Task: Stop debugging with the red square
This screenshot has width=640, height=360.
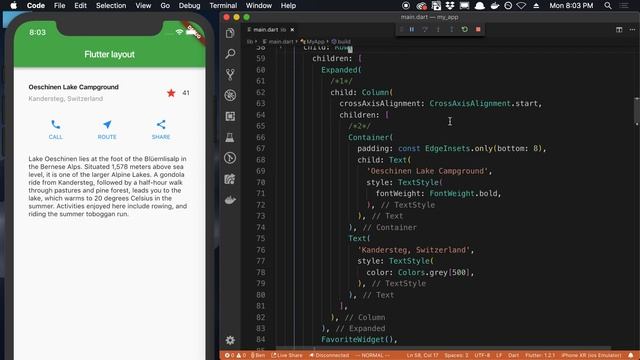Action: [478, 29]
